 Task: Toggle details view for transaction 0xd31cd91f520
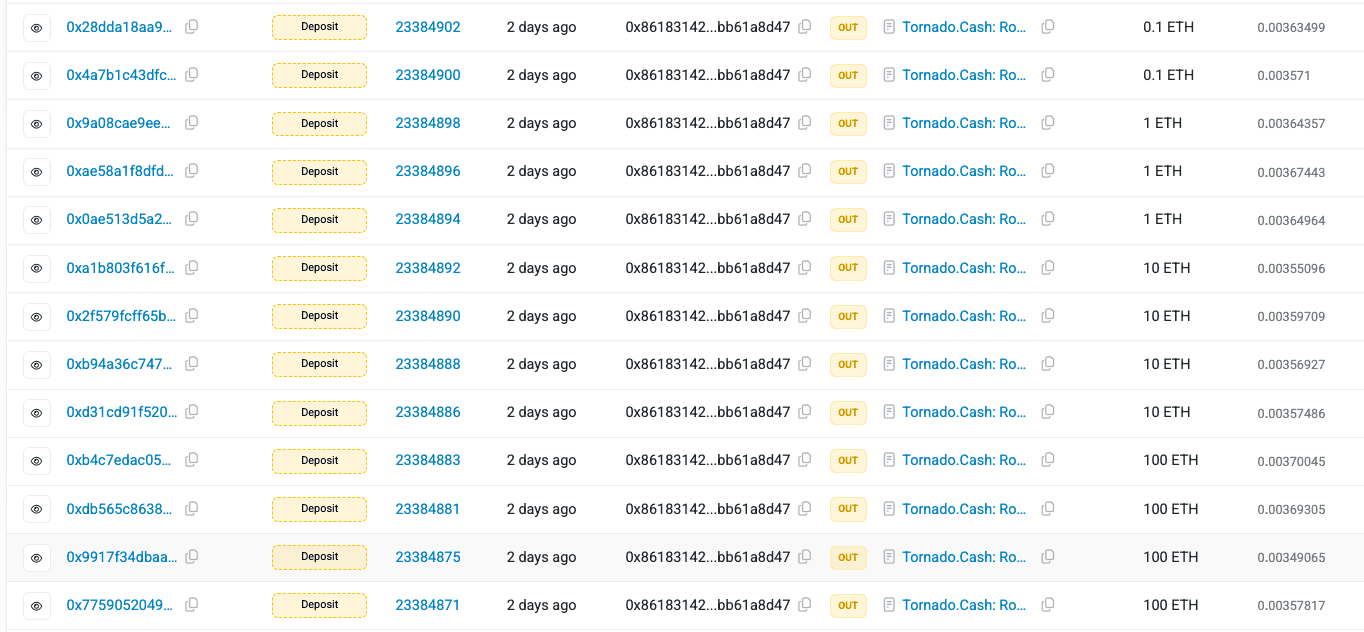36,412
